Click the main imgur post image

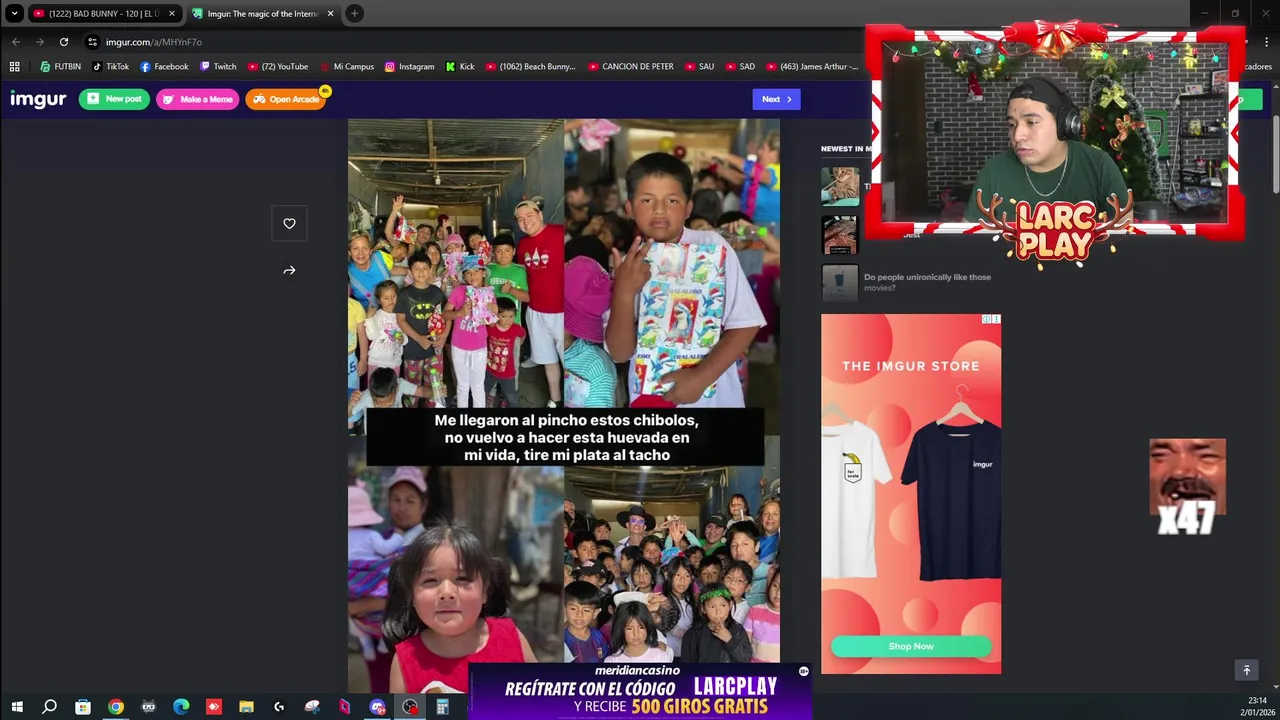564,405
